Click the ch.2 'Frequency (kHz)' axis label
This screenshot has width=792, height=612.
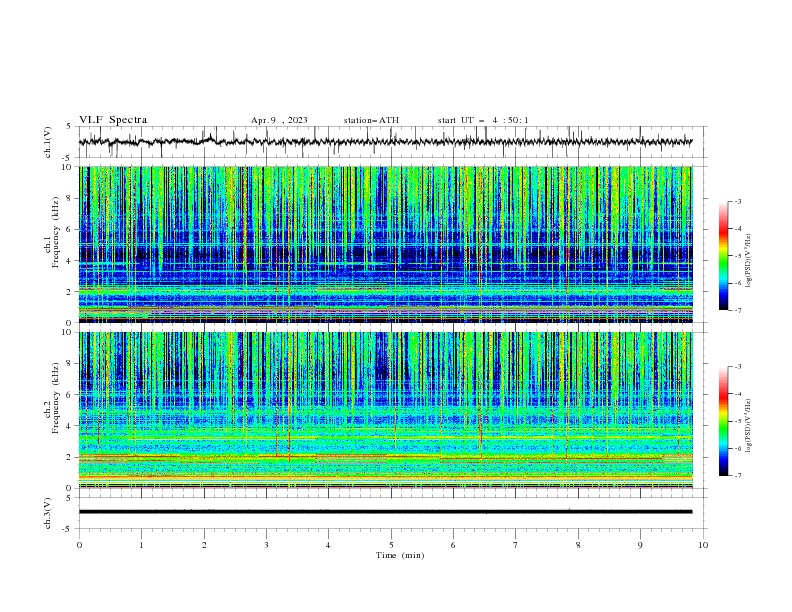click(x=56, y=398)
